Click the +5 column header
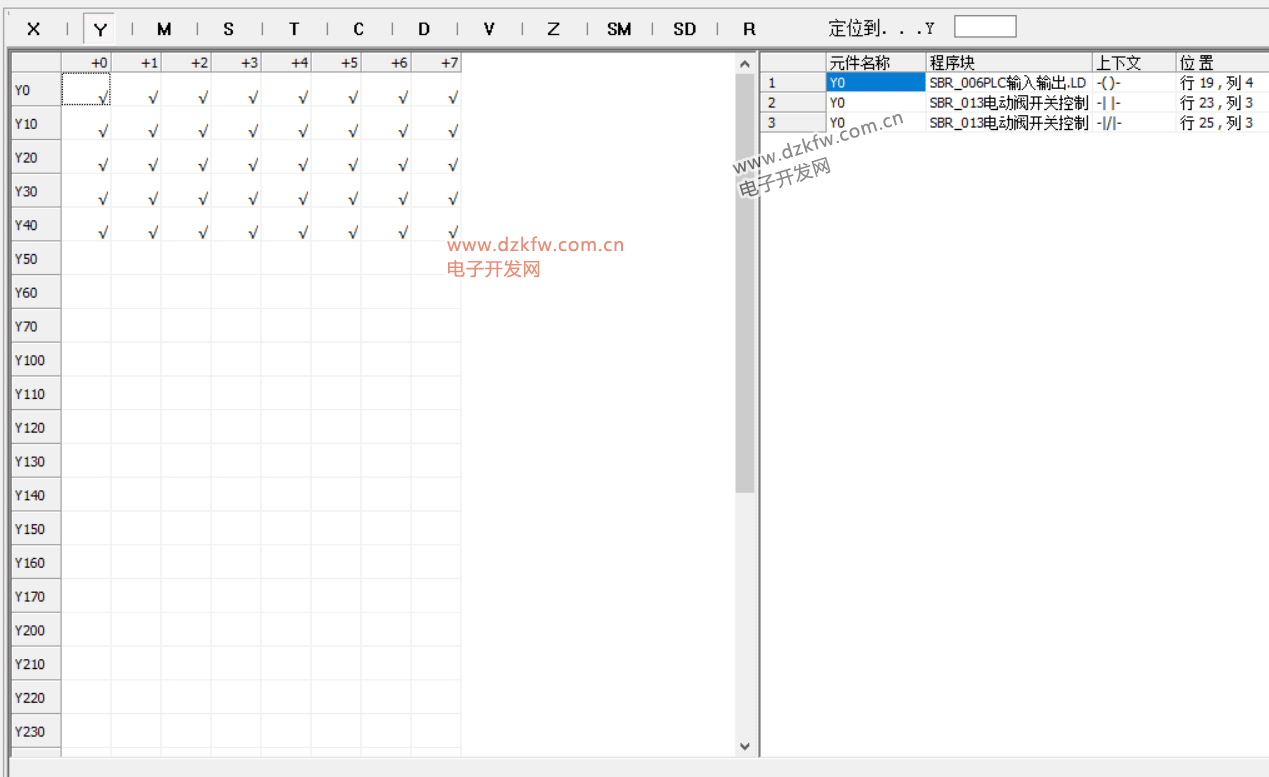 pos(337,63)
